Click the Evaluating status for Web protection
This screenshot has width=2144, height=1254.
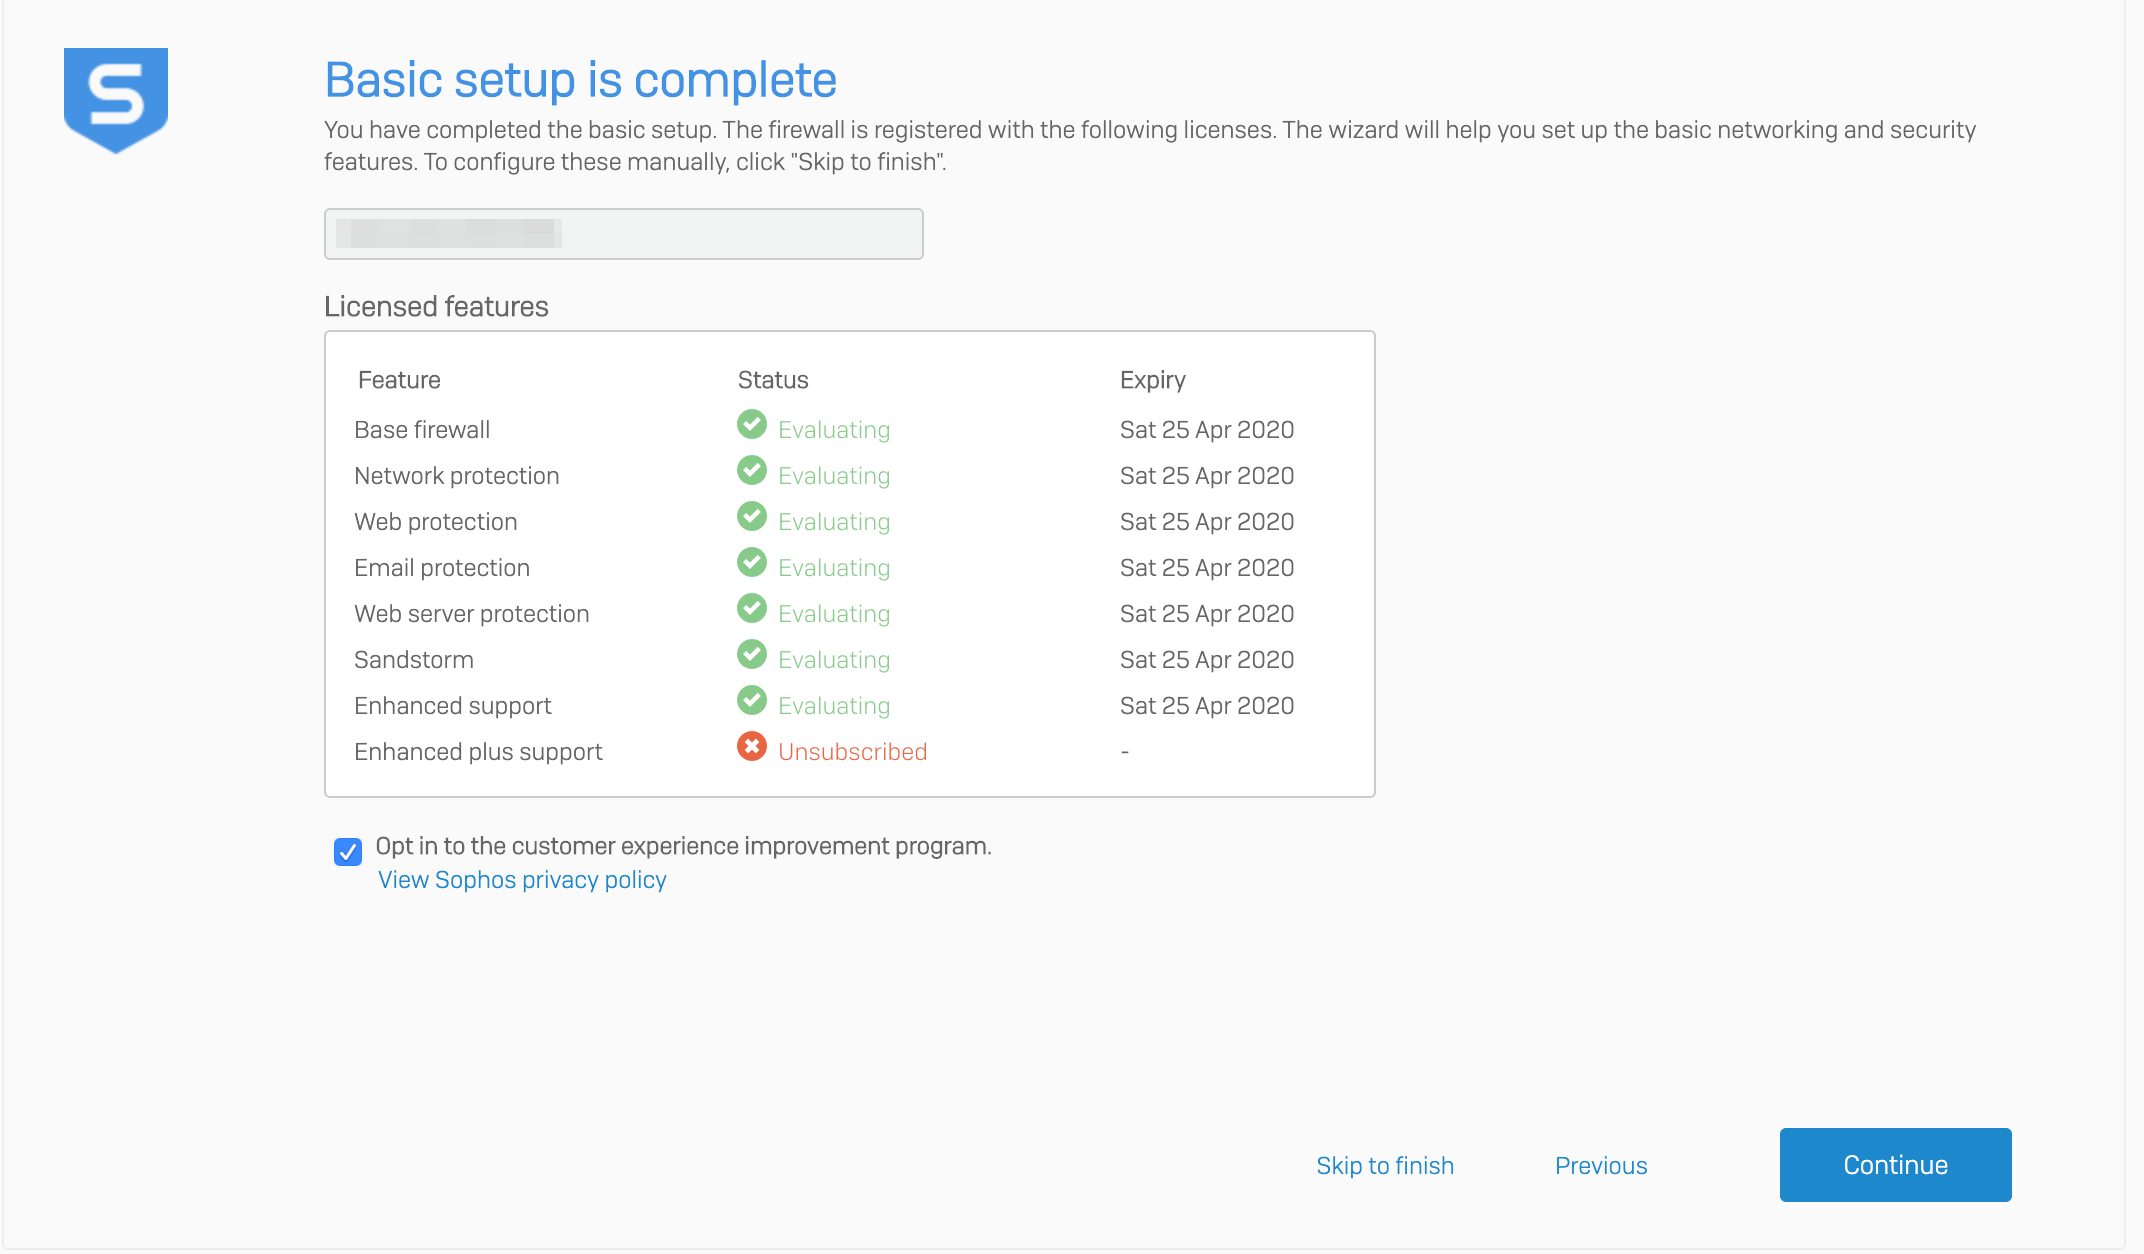point(834,522)
